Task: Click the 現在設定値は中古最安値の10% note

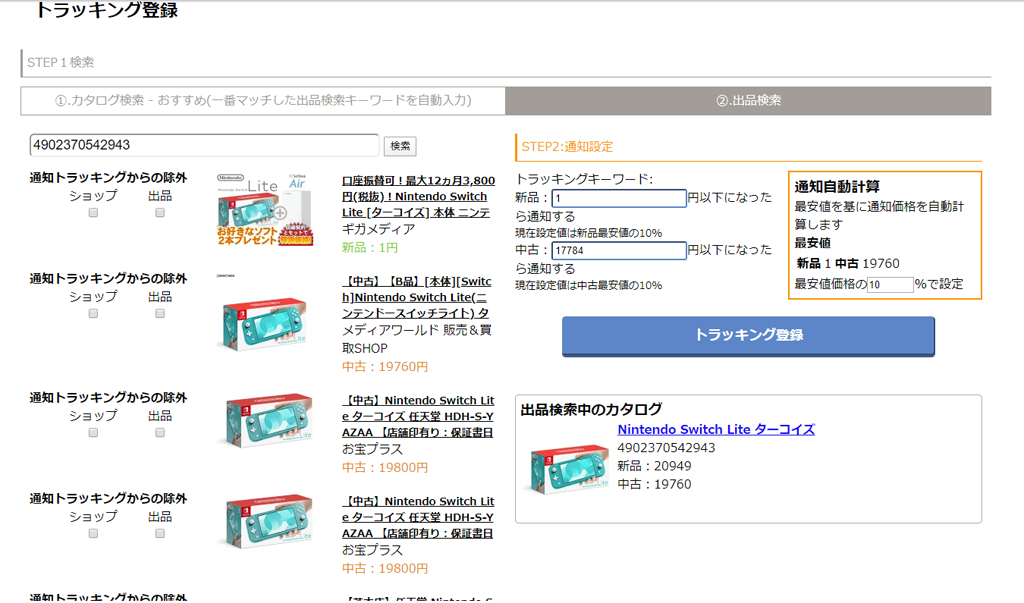Action: pos(588,285)
